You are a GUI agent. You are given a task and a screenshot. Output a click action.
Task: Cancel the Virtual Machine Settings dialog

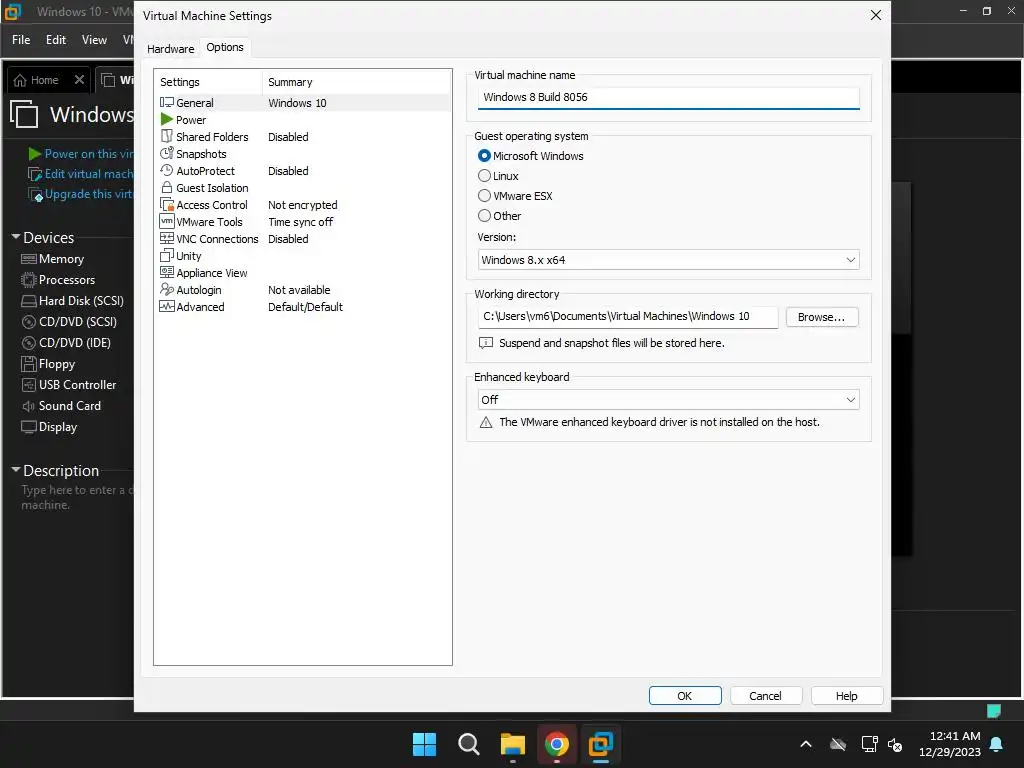[x=765, y=696]
